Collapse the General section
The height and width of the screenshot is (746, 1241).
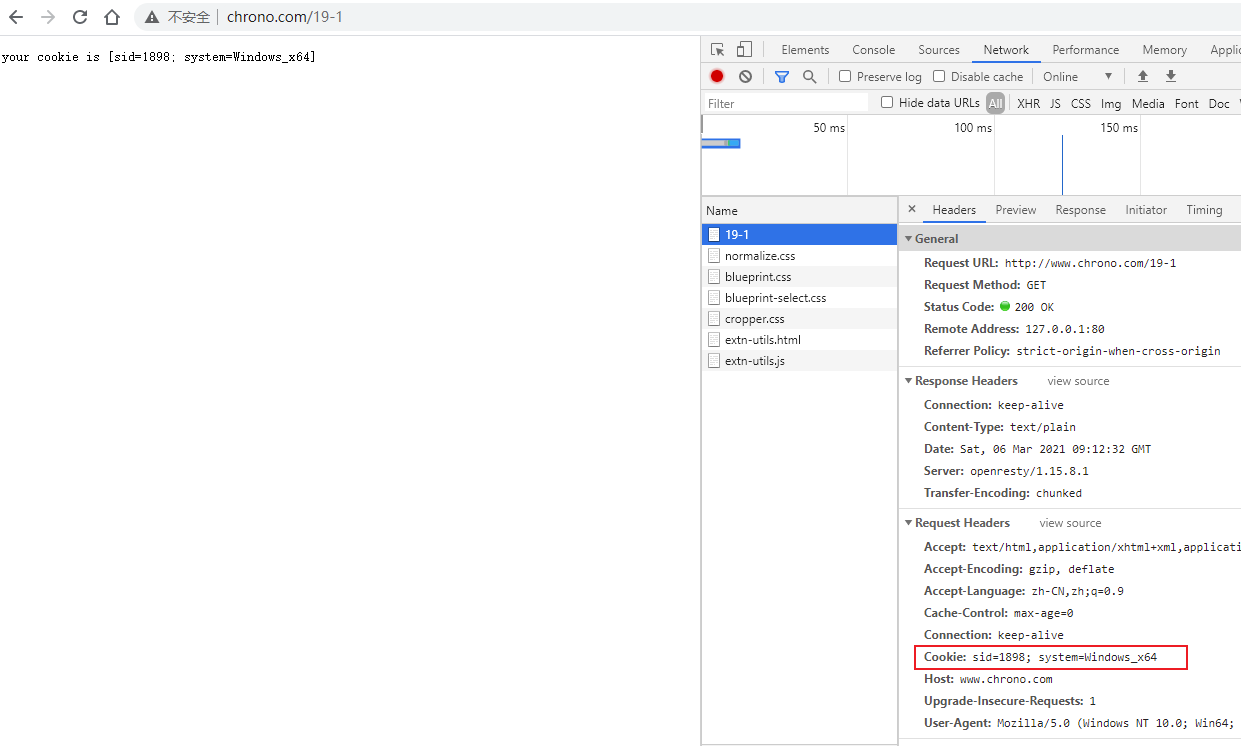[x=908, y=239]
